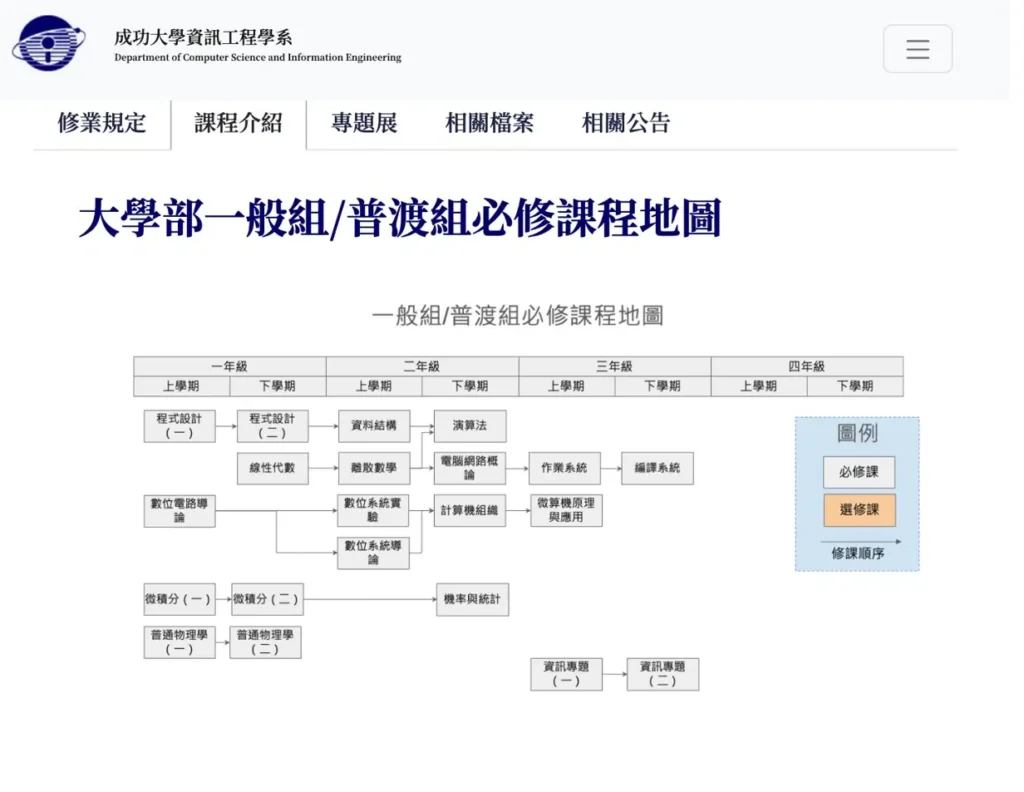1024x792 pixels.
Task: Click the 數位系統實驗 course box
Action: [373, 511]
